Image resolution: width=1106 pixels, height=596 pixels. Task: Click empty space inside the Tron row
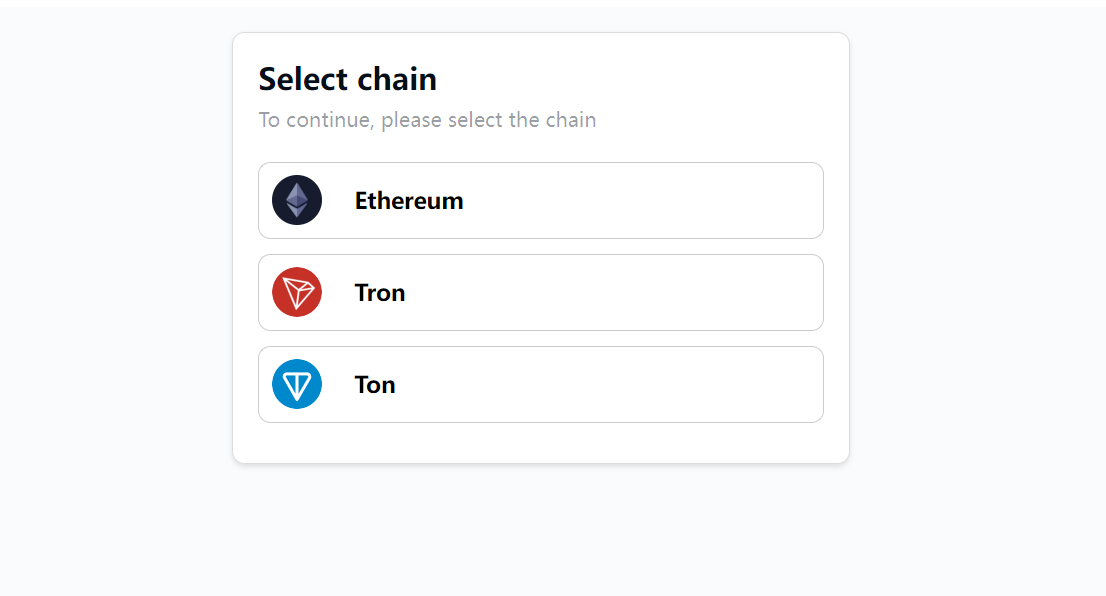(x=650, y=292)
